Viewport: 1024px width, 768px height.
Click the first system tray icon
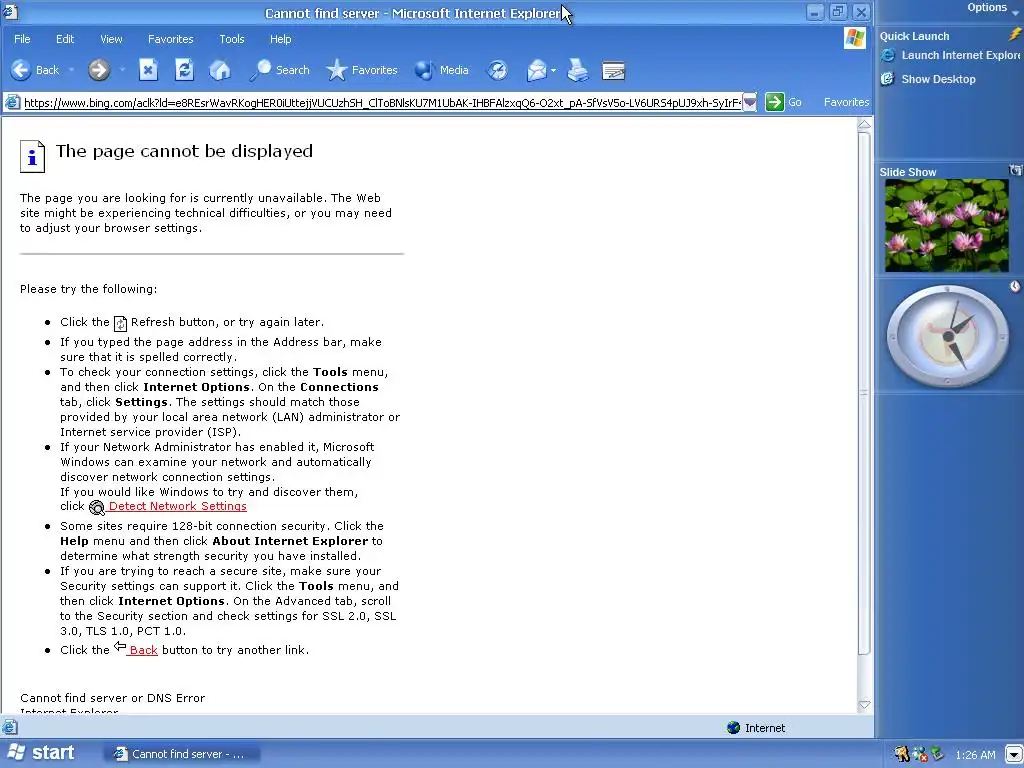pos(902,754)
